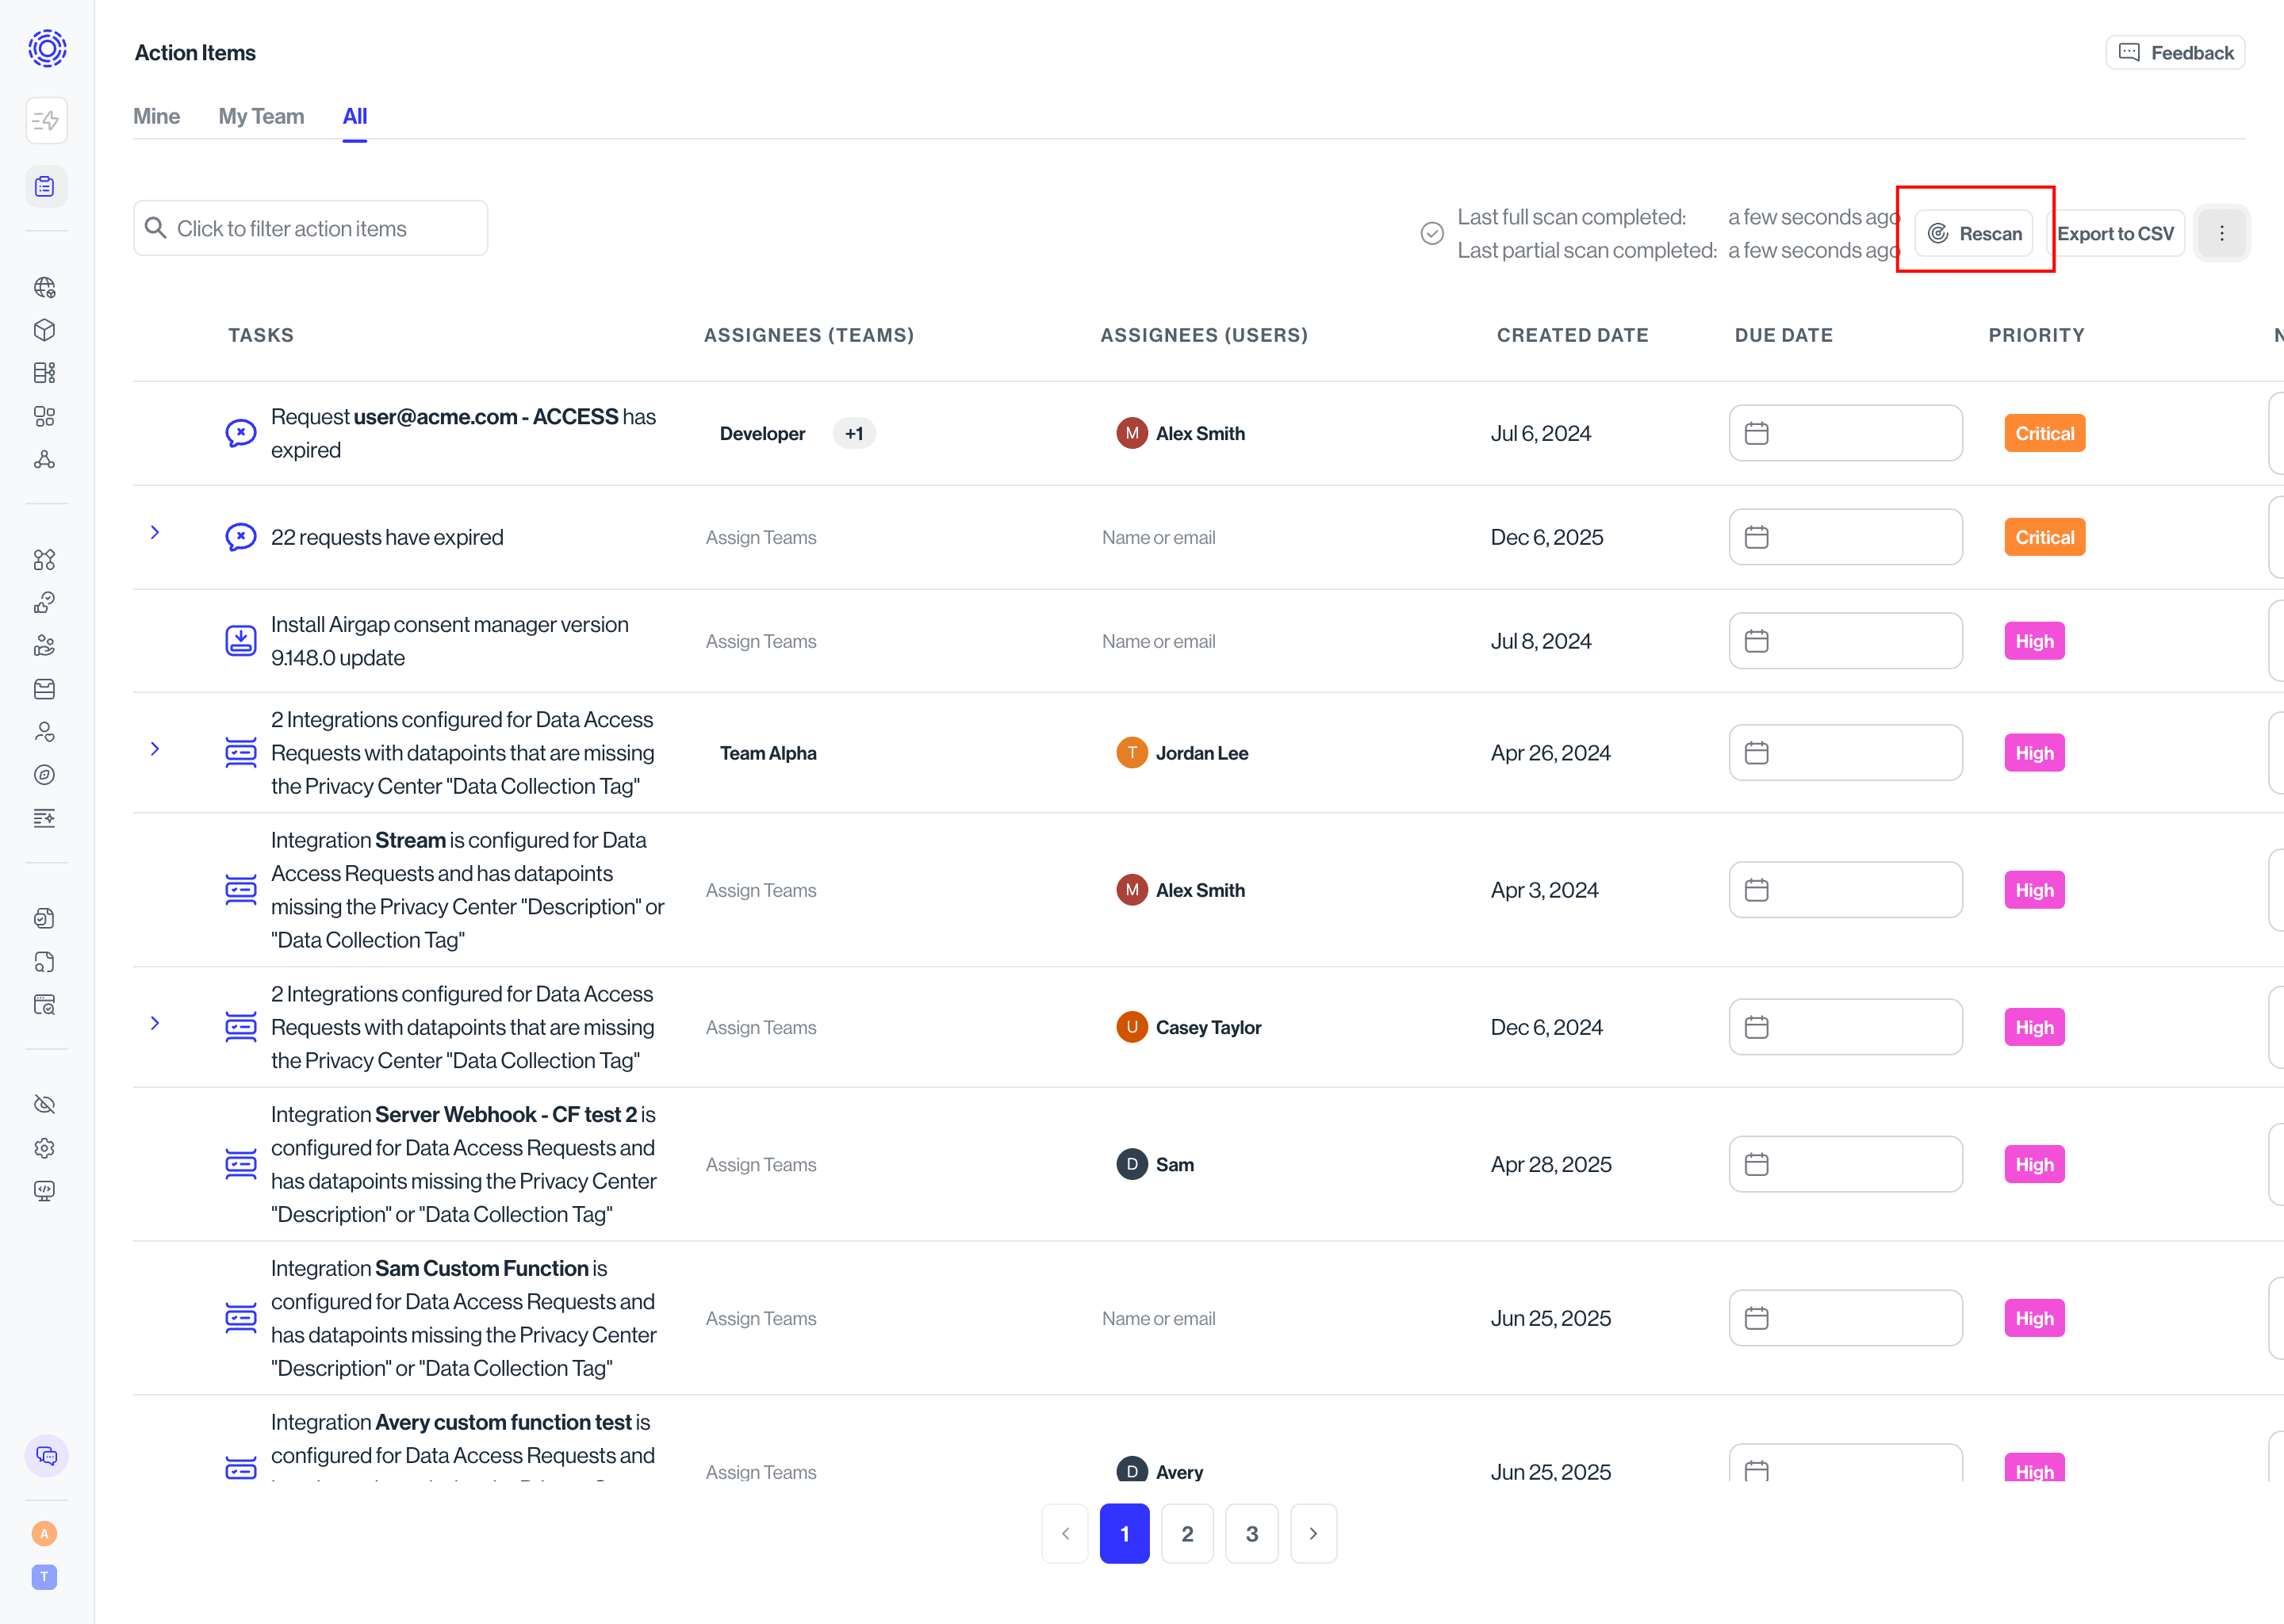Click the orange A user avatar
Image resolution: width=2284 pixels, height=1624 pixels.
pos(44,1534)
